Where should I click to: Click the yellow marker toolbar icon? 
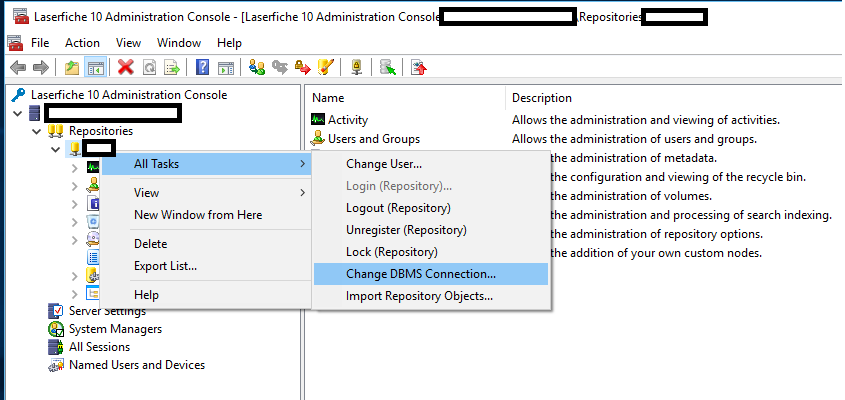coord(325,67)
